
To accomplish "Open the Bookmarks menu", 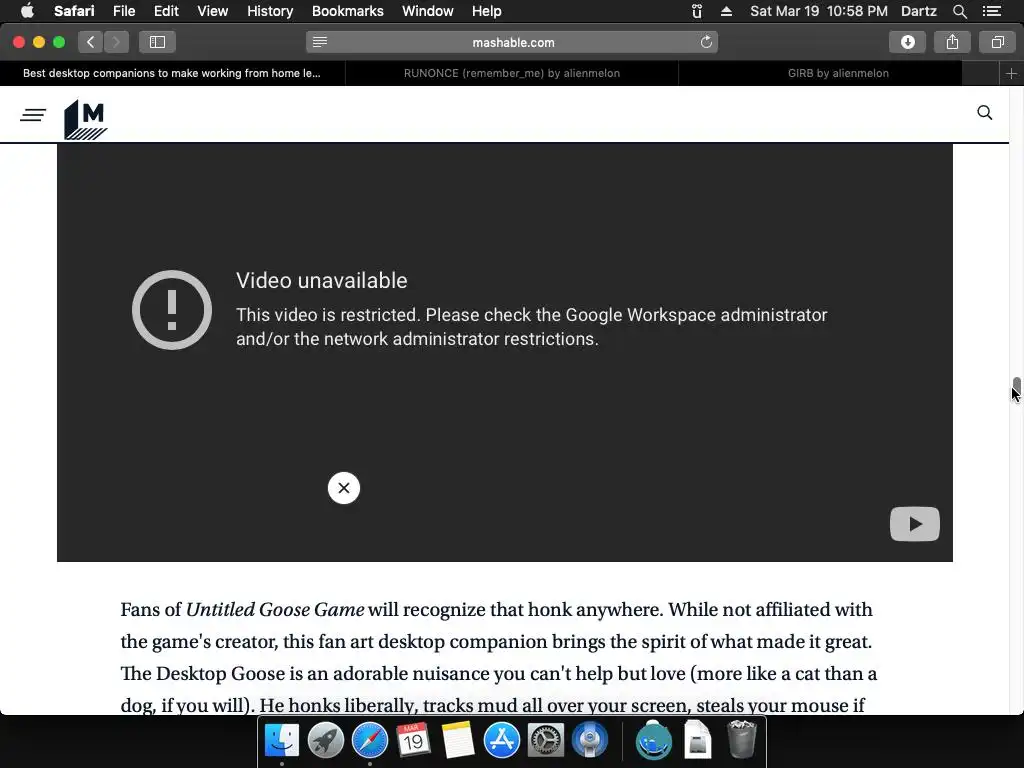I will (347, 11).
